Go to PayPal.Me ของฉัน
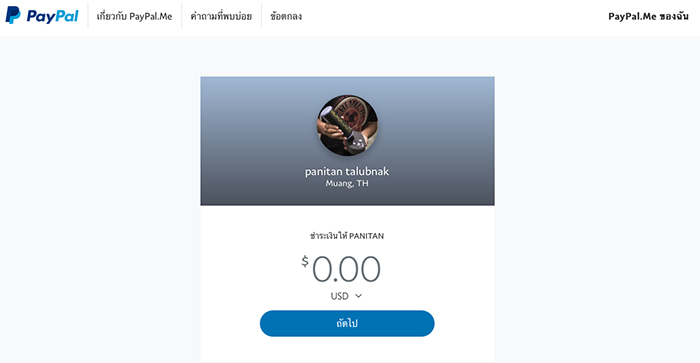 [648, 17]
